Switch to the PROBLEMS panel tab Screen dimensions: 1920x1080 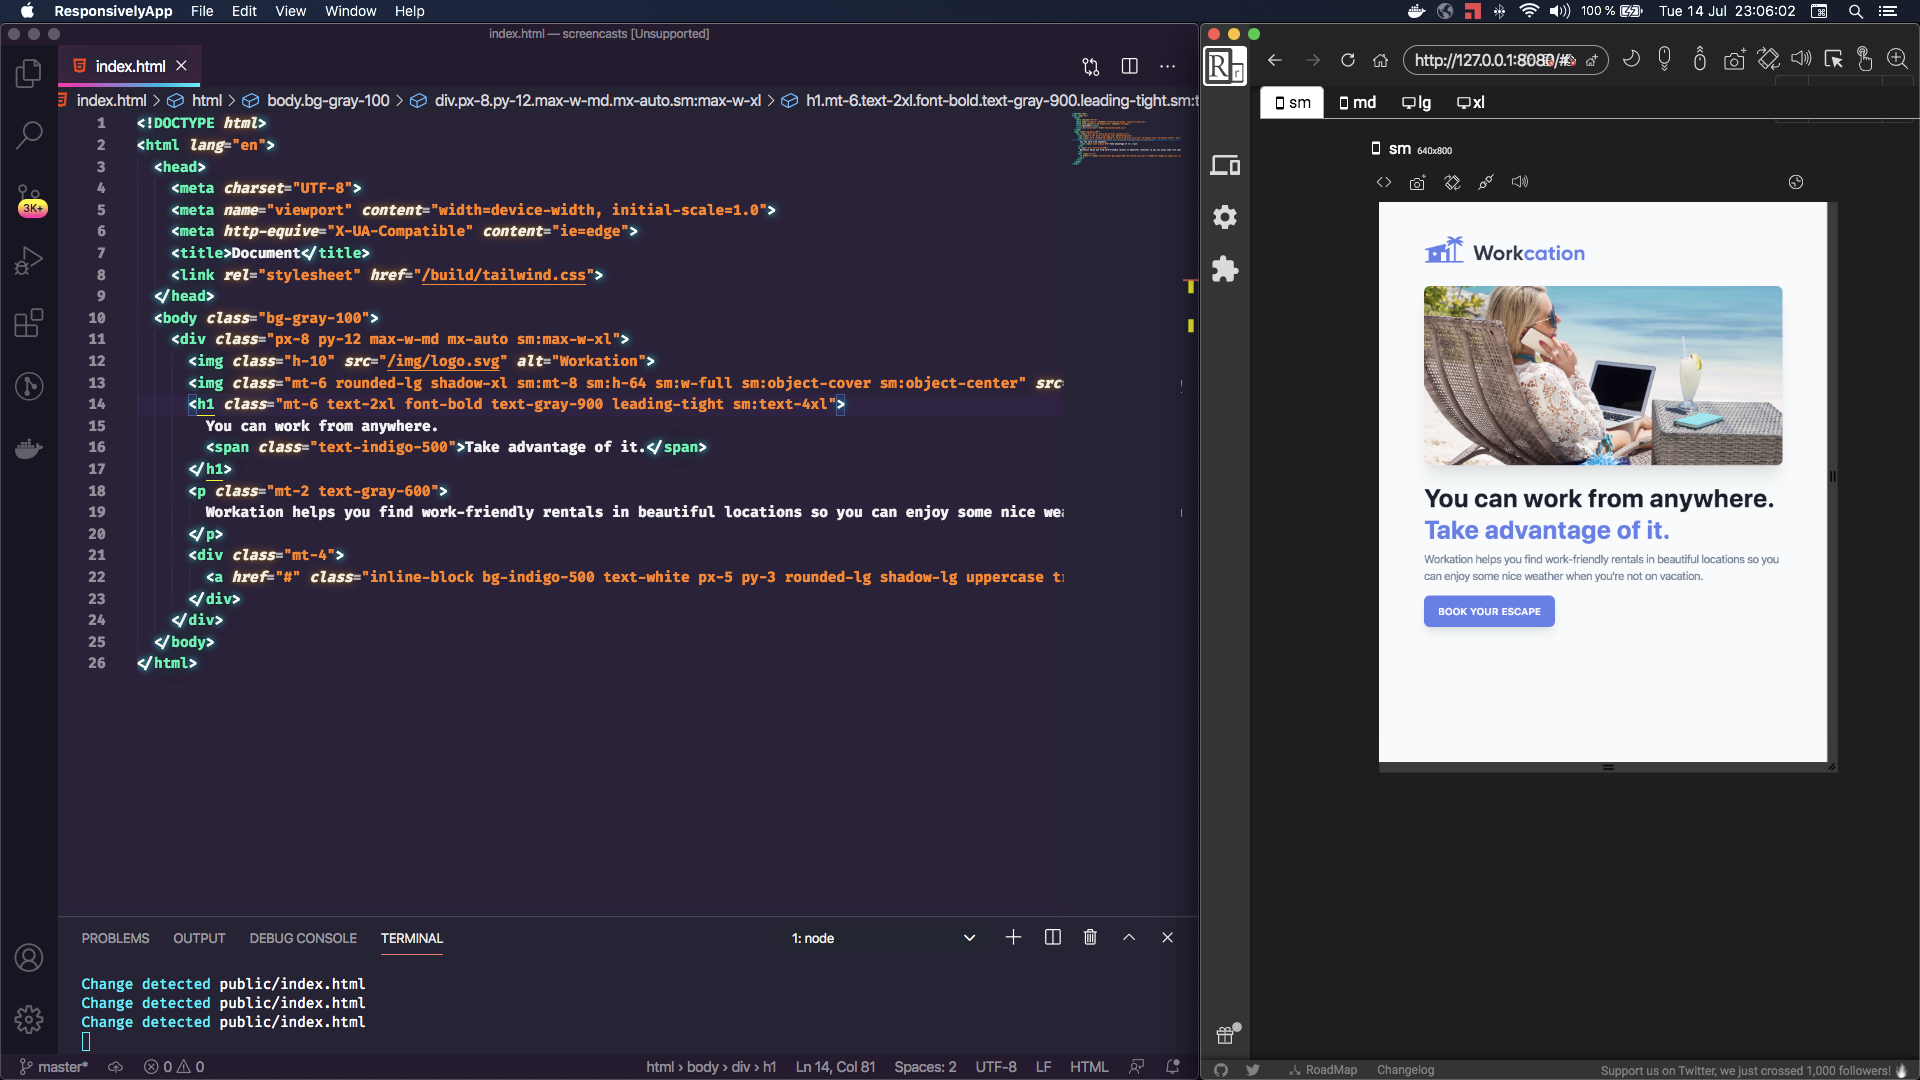[115, 938]
